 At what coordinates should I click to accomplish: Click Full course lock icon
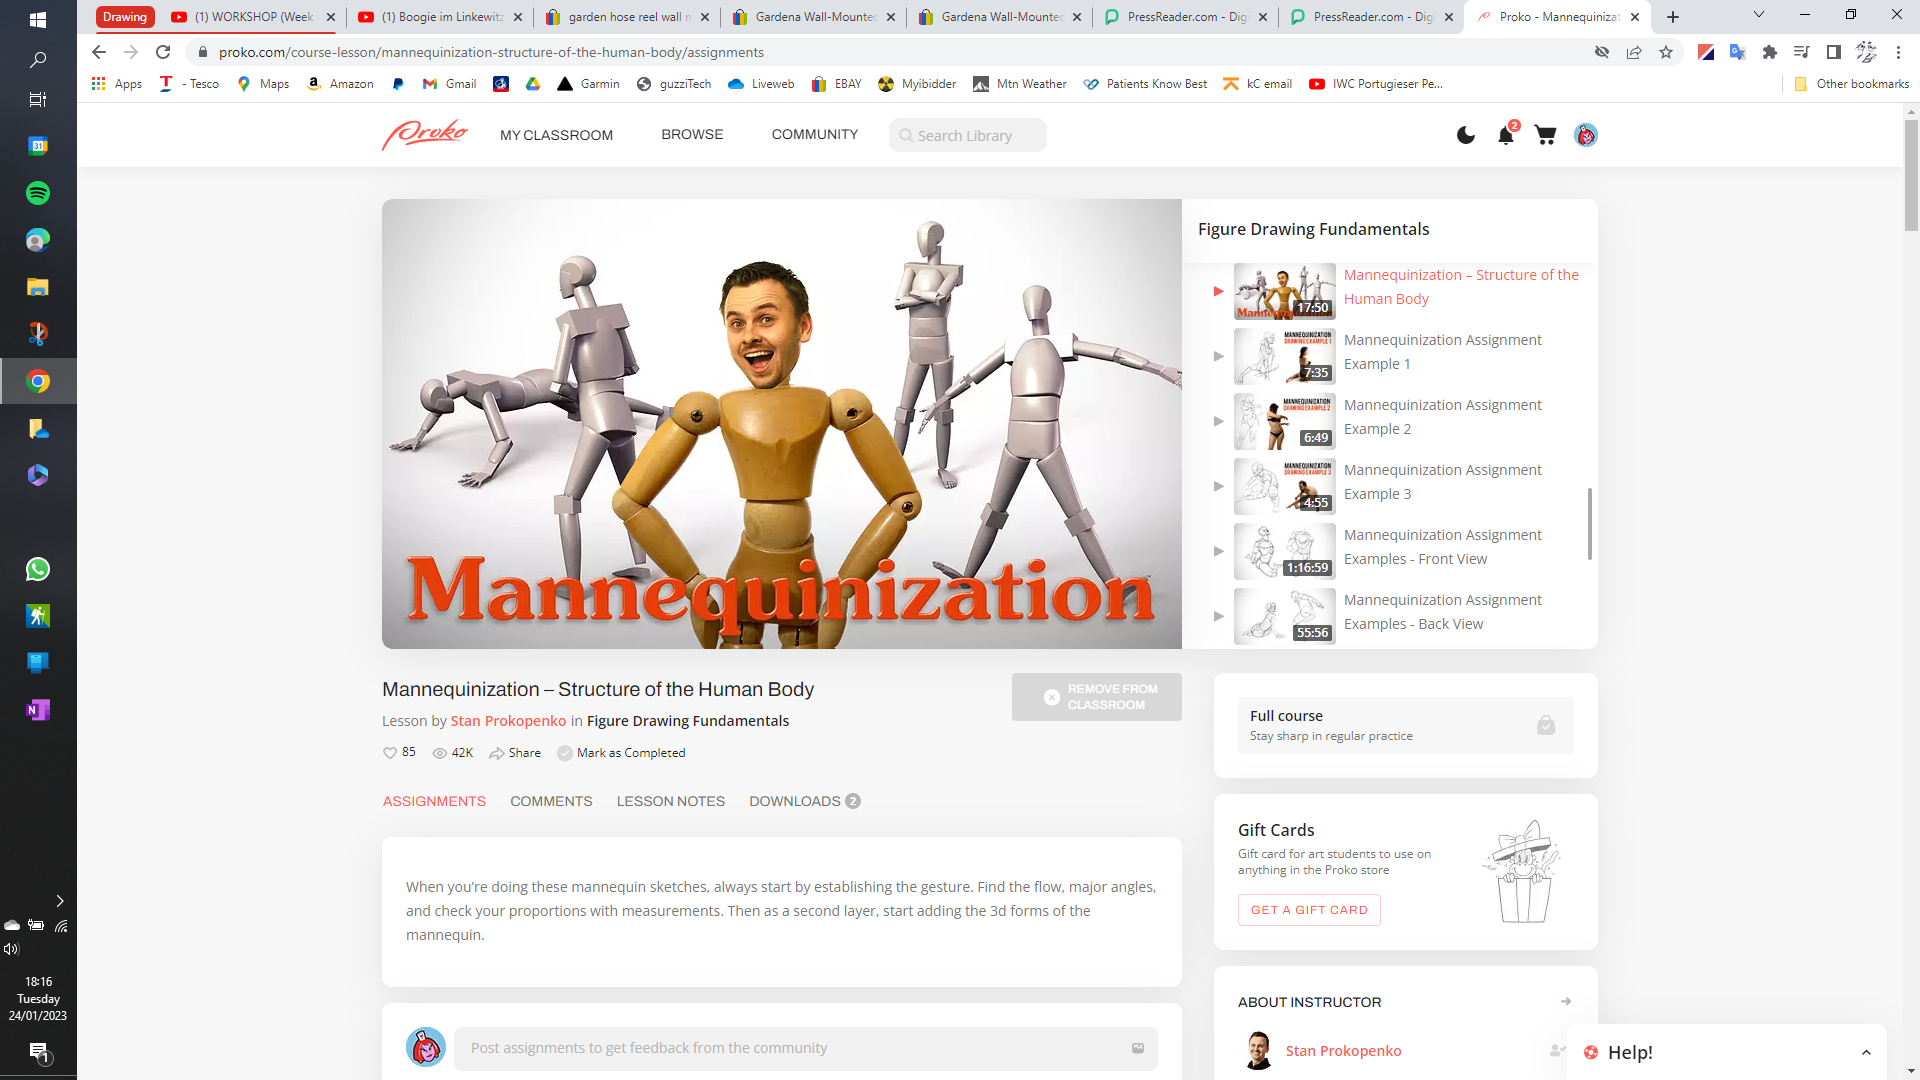1546,725
